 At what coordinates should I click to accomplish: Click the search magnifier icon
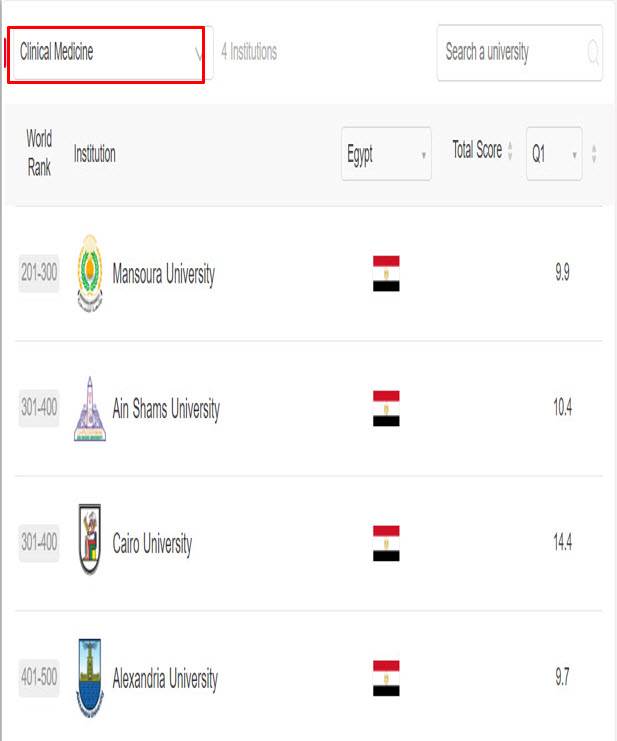[593, 52]
